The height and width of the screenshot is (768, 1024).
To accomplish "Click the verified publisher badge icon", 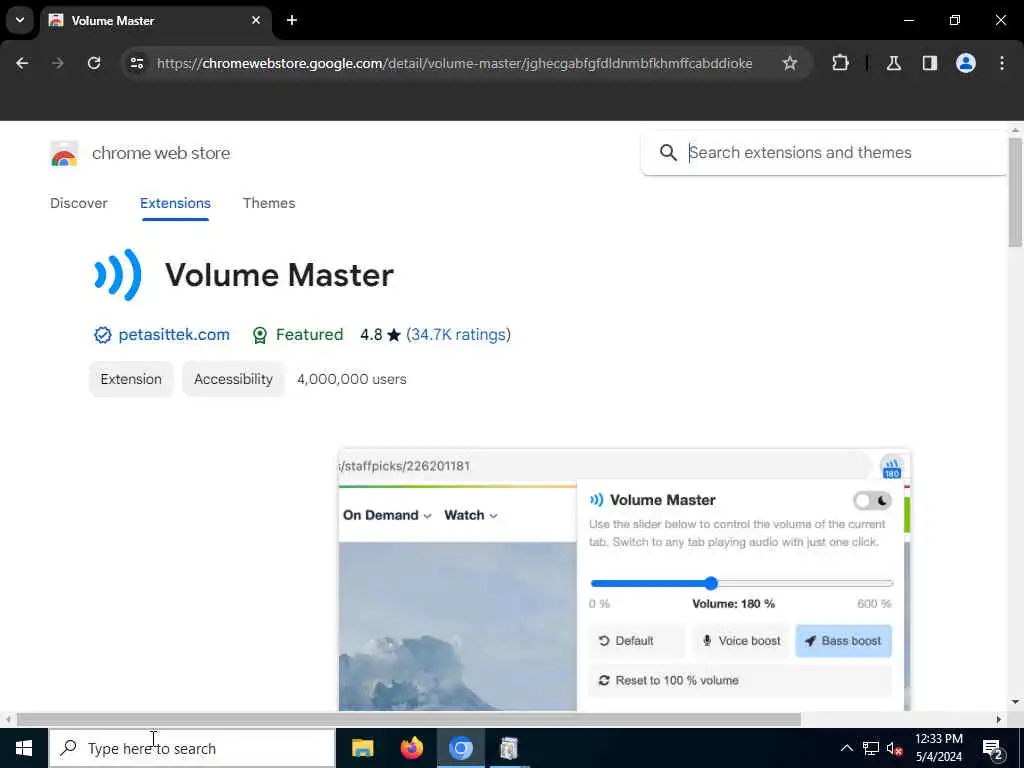I will point(103,335).
